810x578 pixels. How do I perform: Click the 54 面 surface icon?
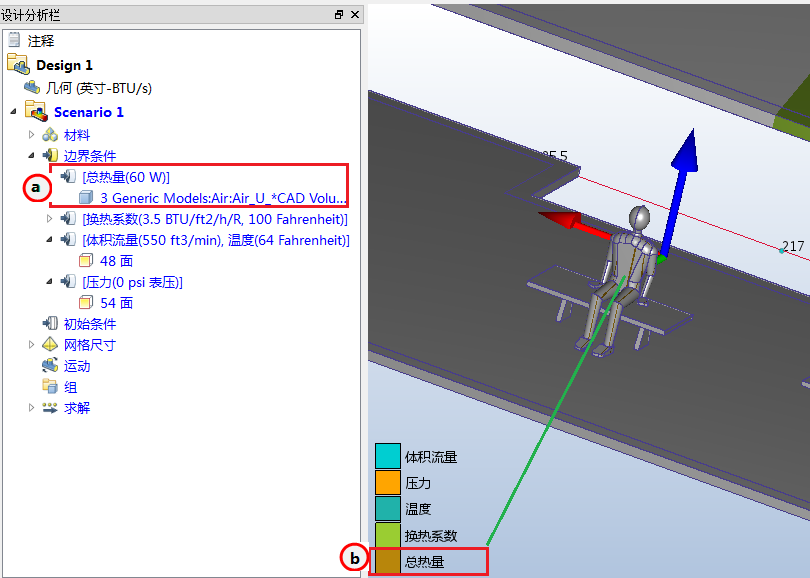pyautogui.click(x=86, y=302)
